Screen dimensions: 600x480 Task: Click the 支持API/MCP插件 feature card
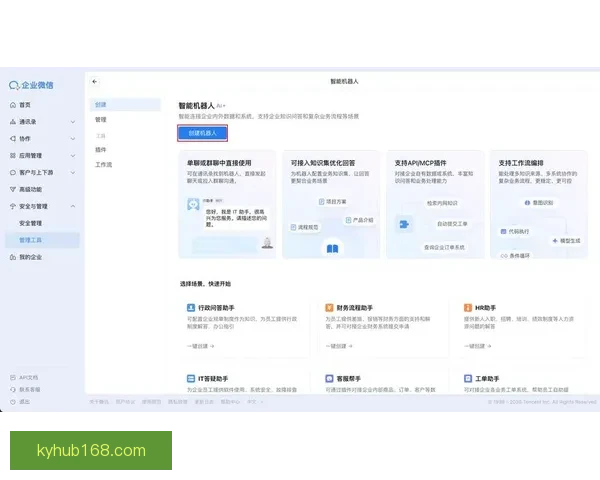click(435, 204)
